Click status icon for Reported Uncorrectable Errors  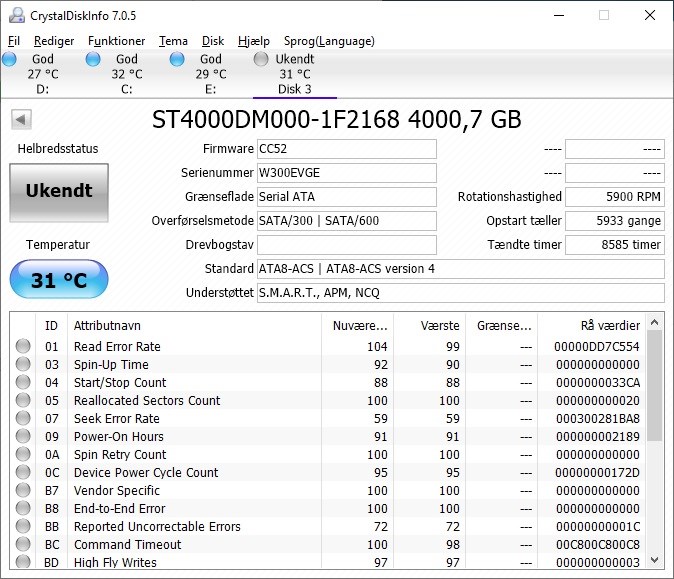(x=23, y=526)
